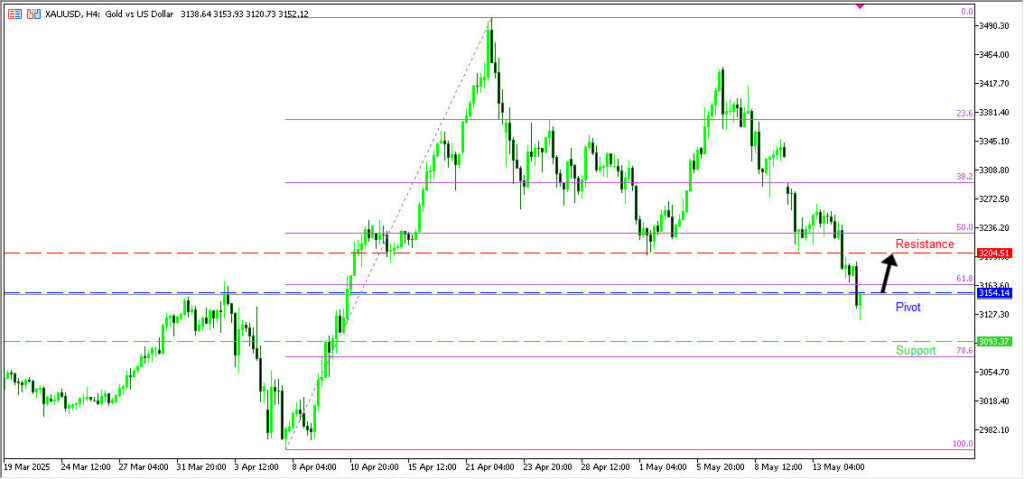Click the pink triangle marker at chart top
The width and height of the screenshot is (1024, 479).
point(860,6)
